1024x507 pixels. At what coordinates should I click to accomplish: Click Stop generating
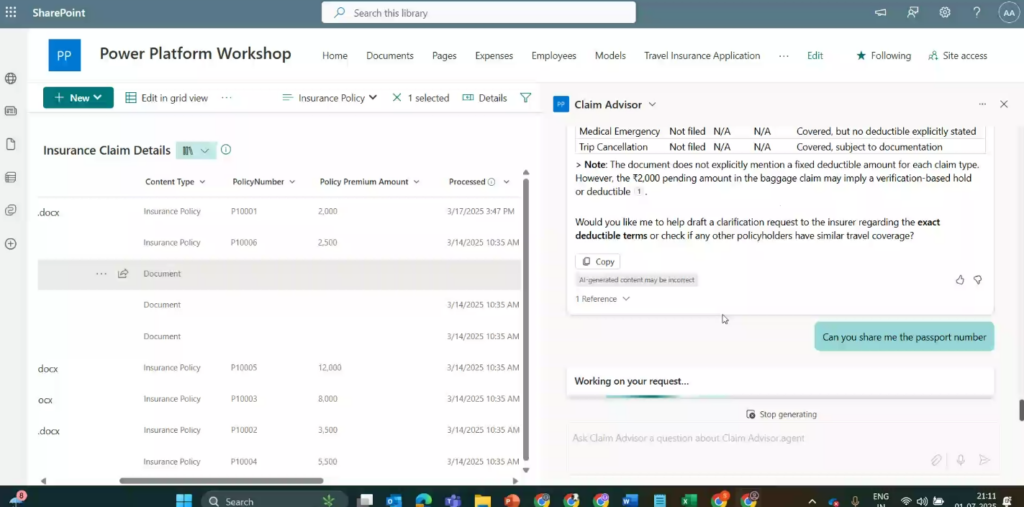[781, 414]
